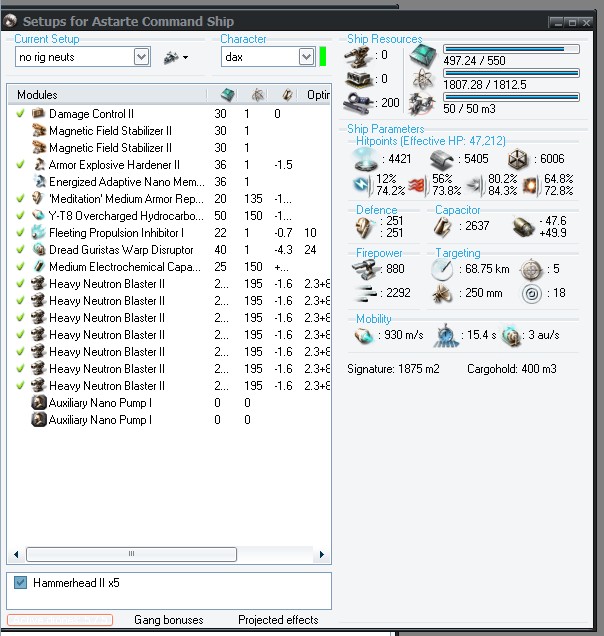Toggle Dread Guristas Warp Disruptor checkmark

20,250
